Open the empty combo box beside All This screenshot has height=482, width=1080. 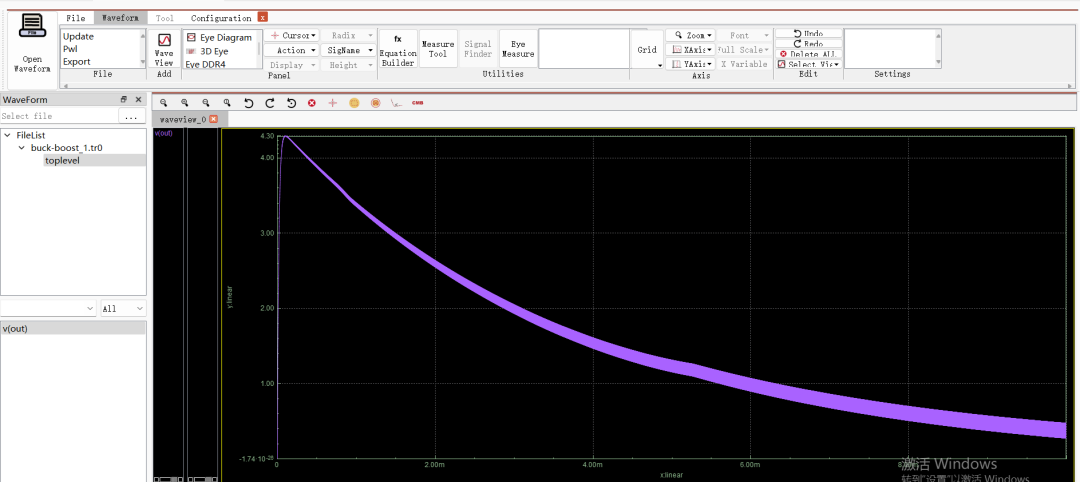[48, 308]
